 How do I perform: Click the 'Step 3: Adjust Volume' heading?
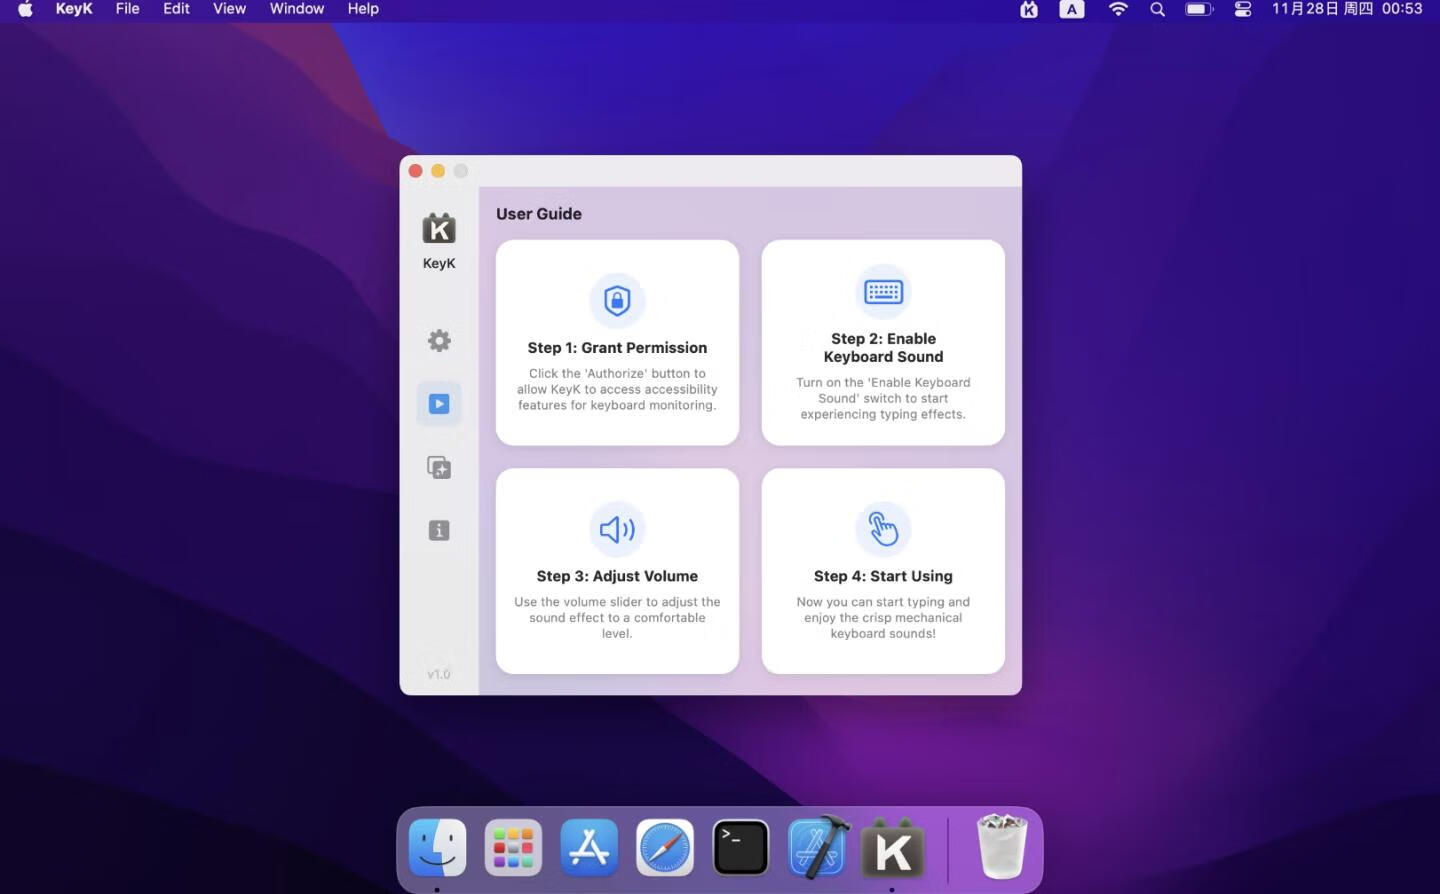click(x=617, y=576)
